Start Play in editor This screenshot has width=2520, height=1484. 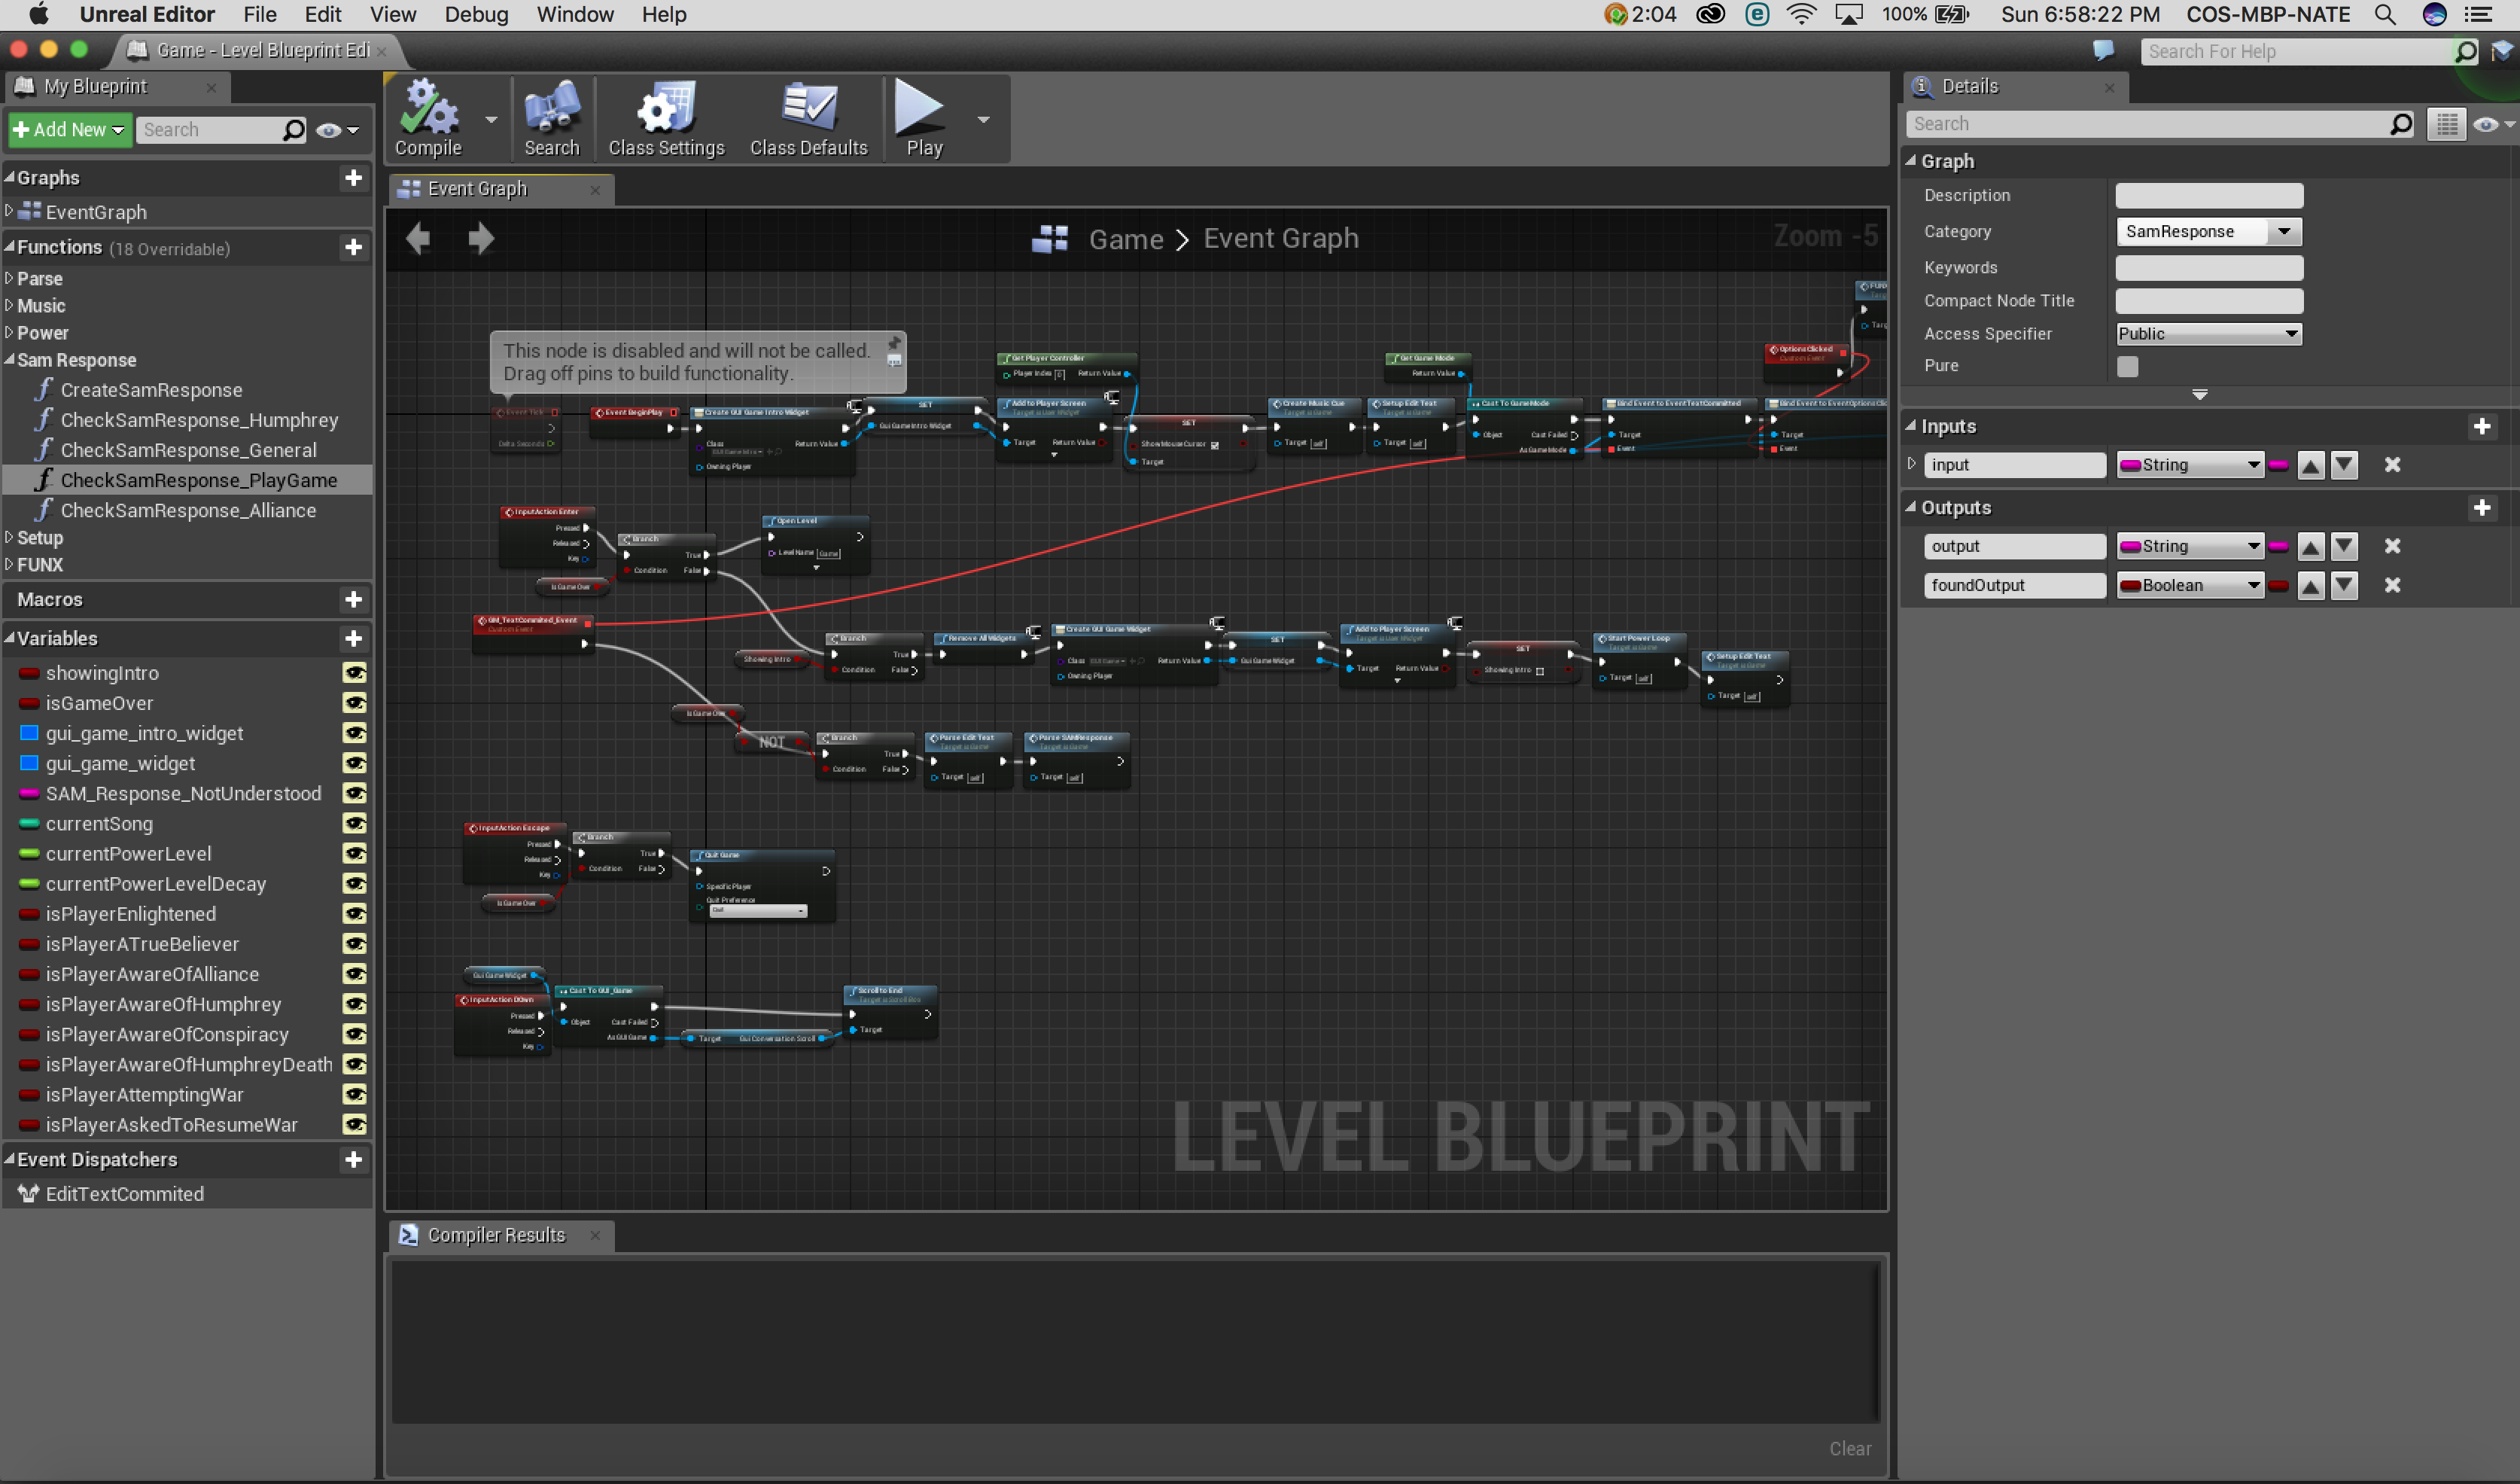click(924, 118)
